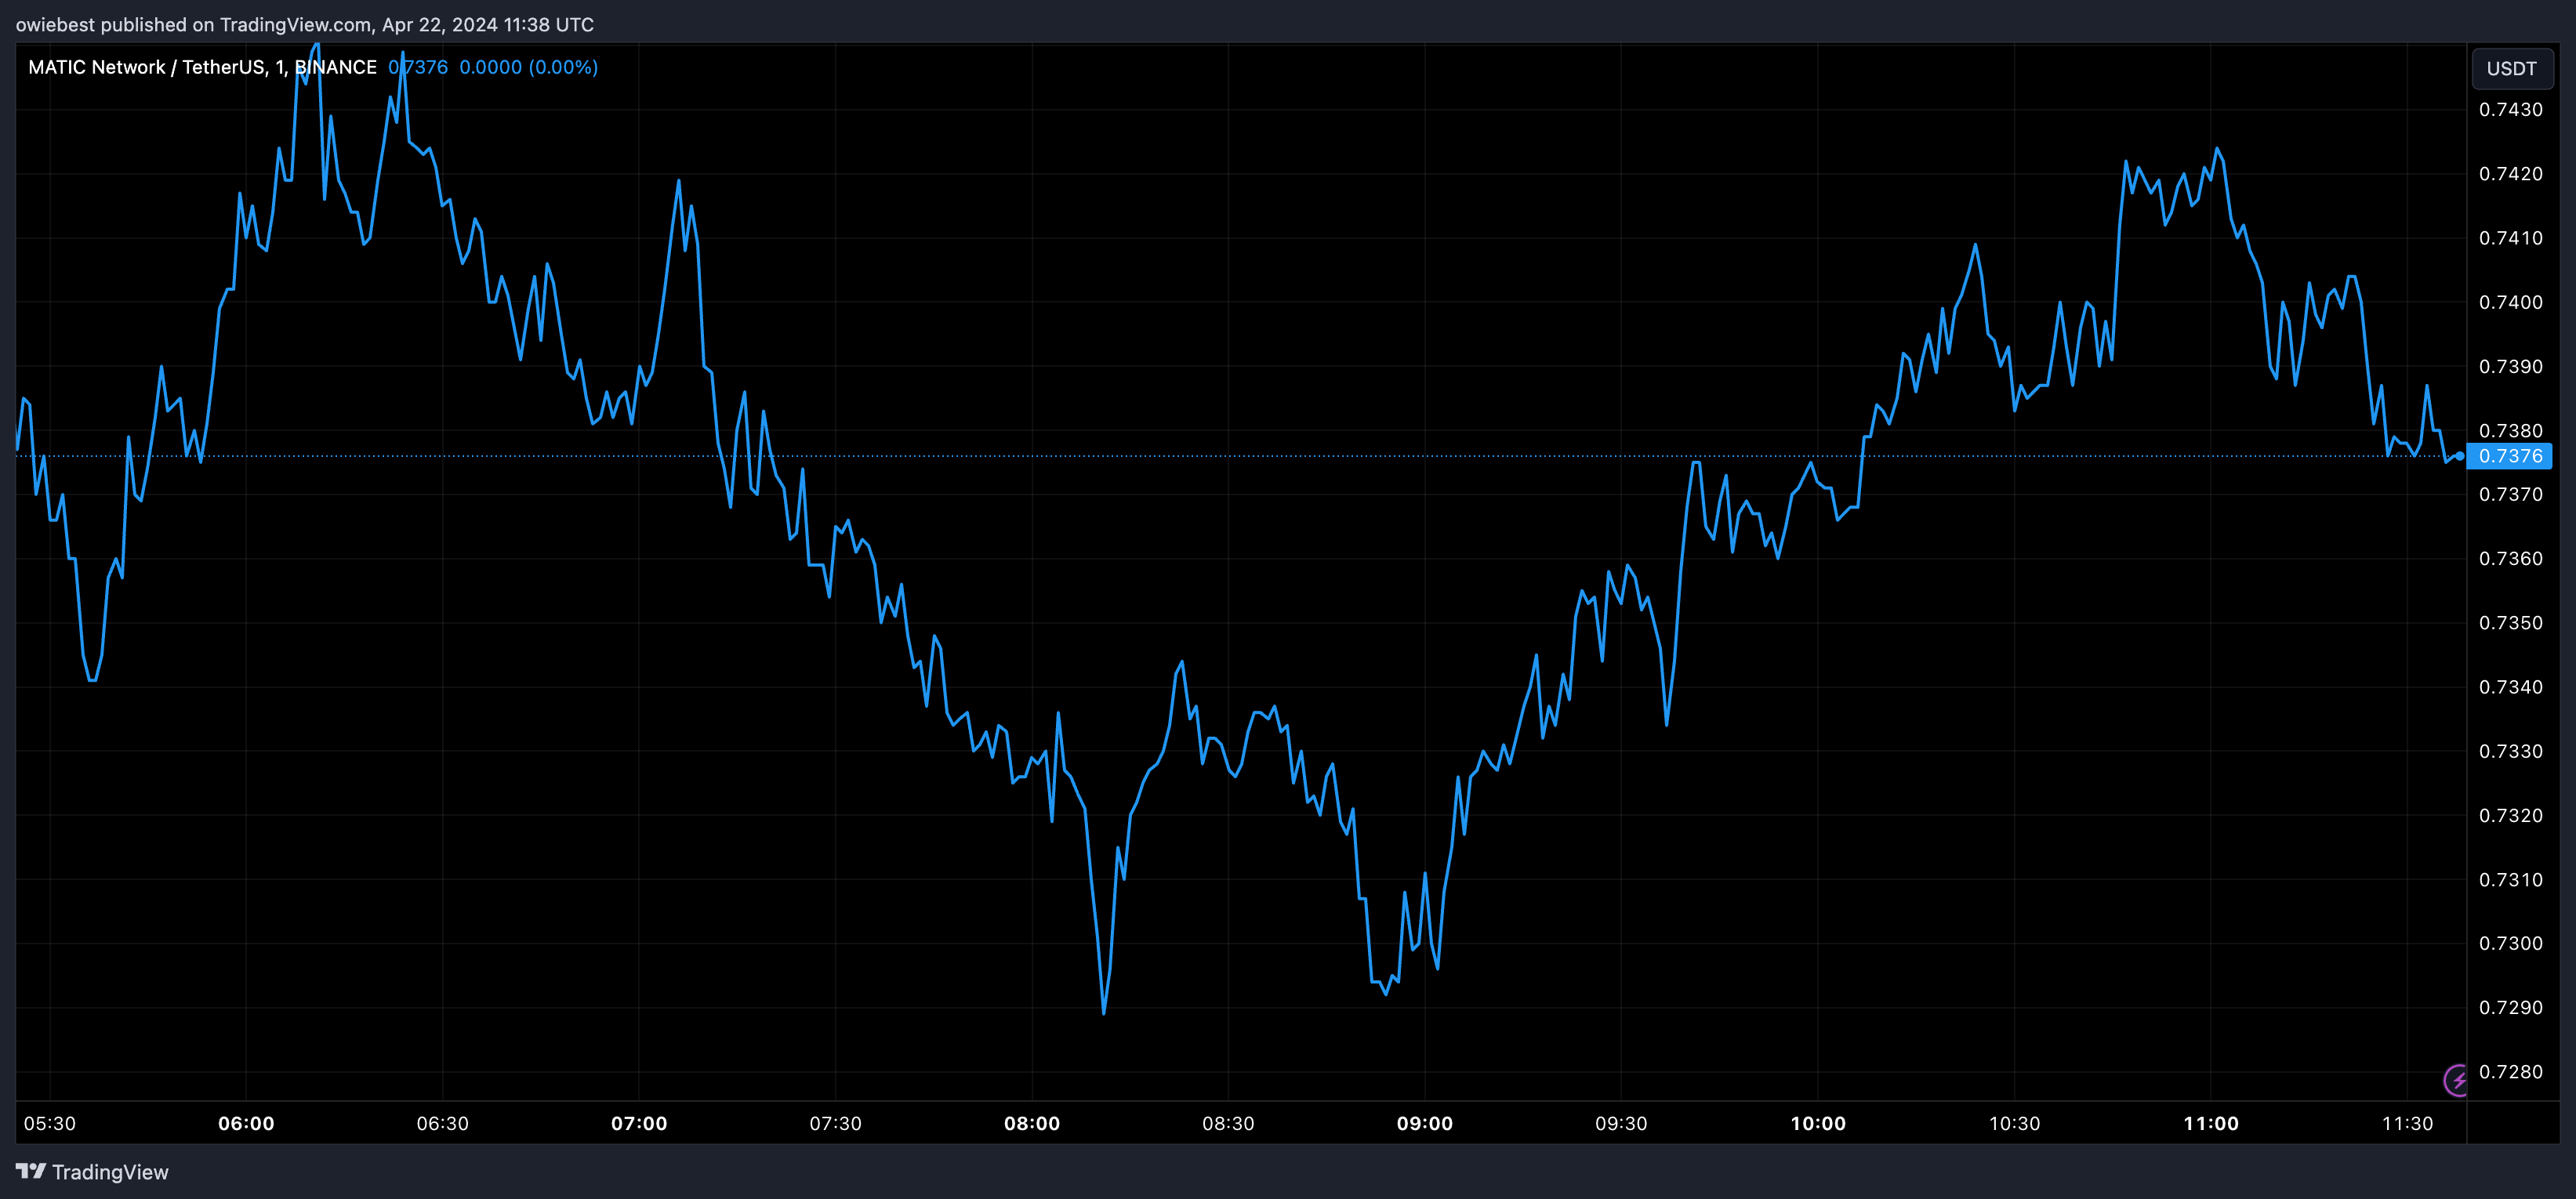Click the 0.7430 price scale label

pos(2510,109)
